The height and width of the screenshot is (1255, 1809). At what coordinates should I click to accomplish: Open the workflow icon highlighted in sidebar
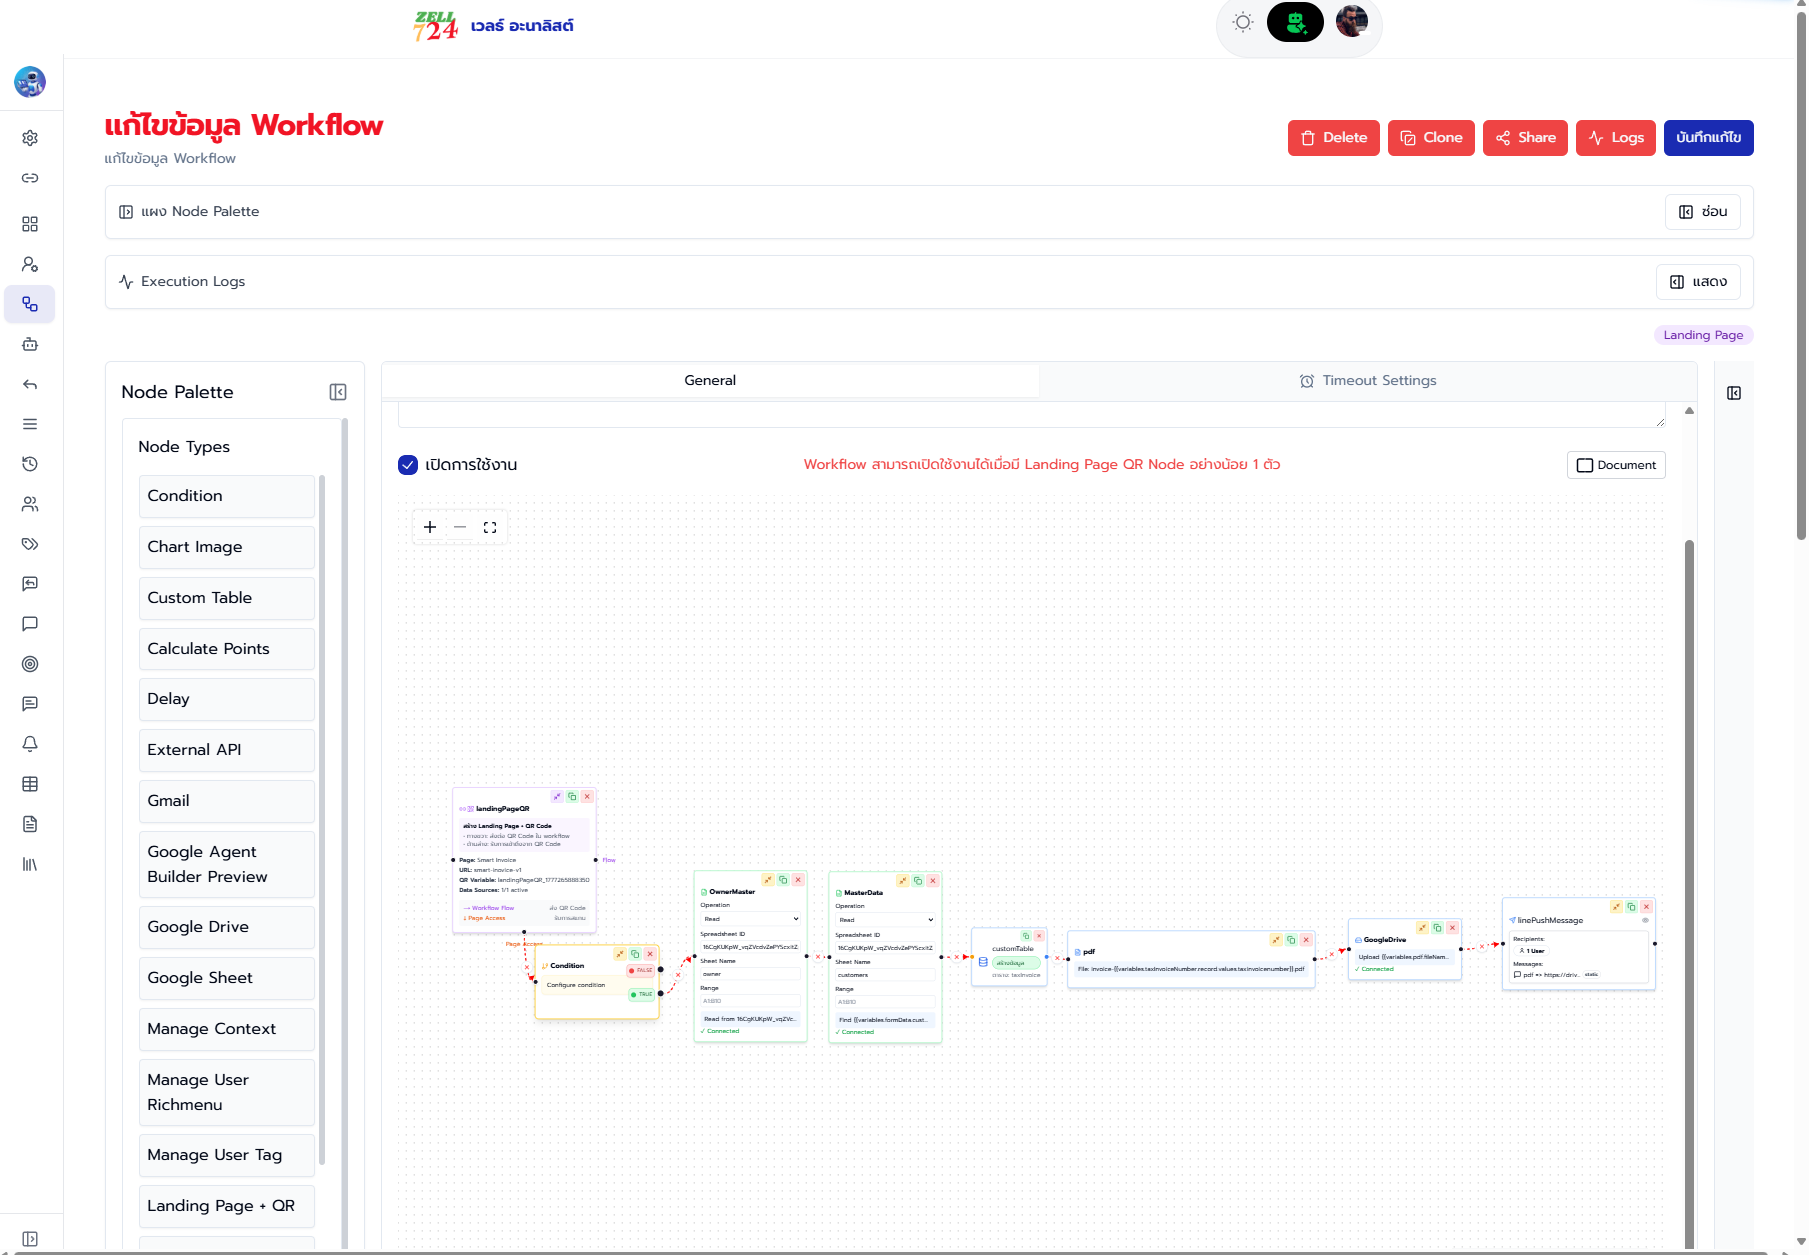[x=30, y=304]
